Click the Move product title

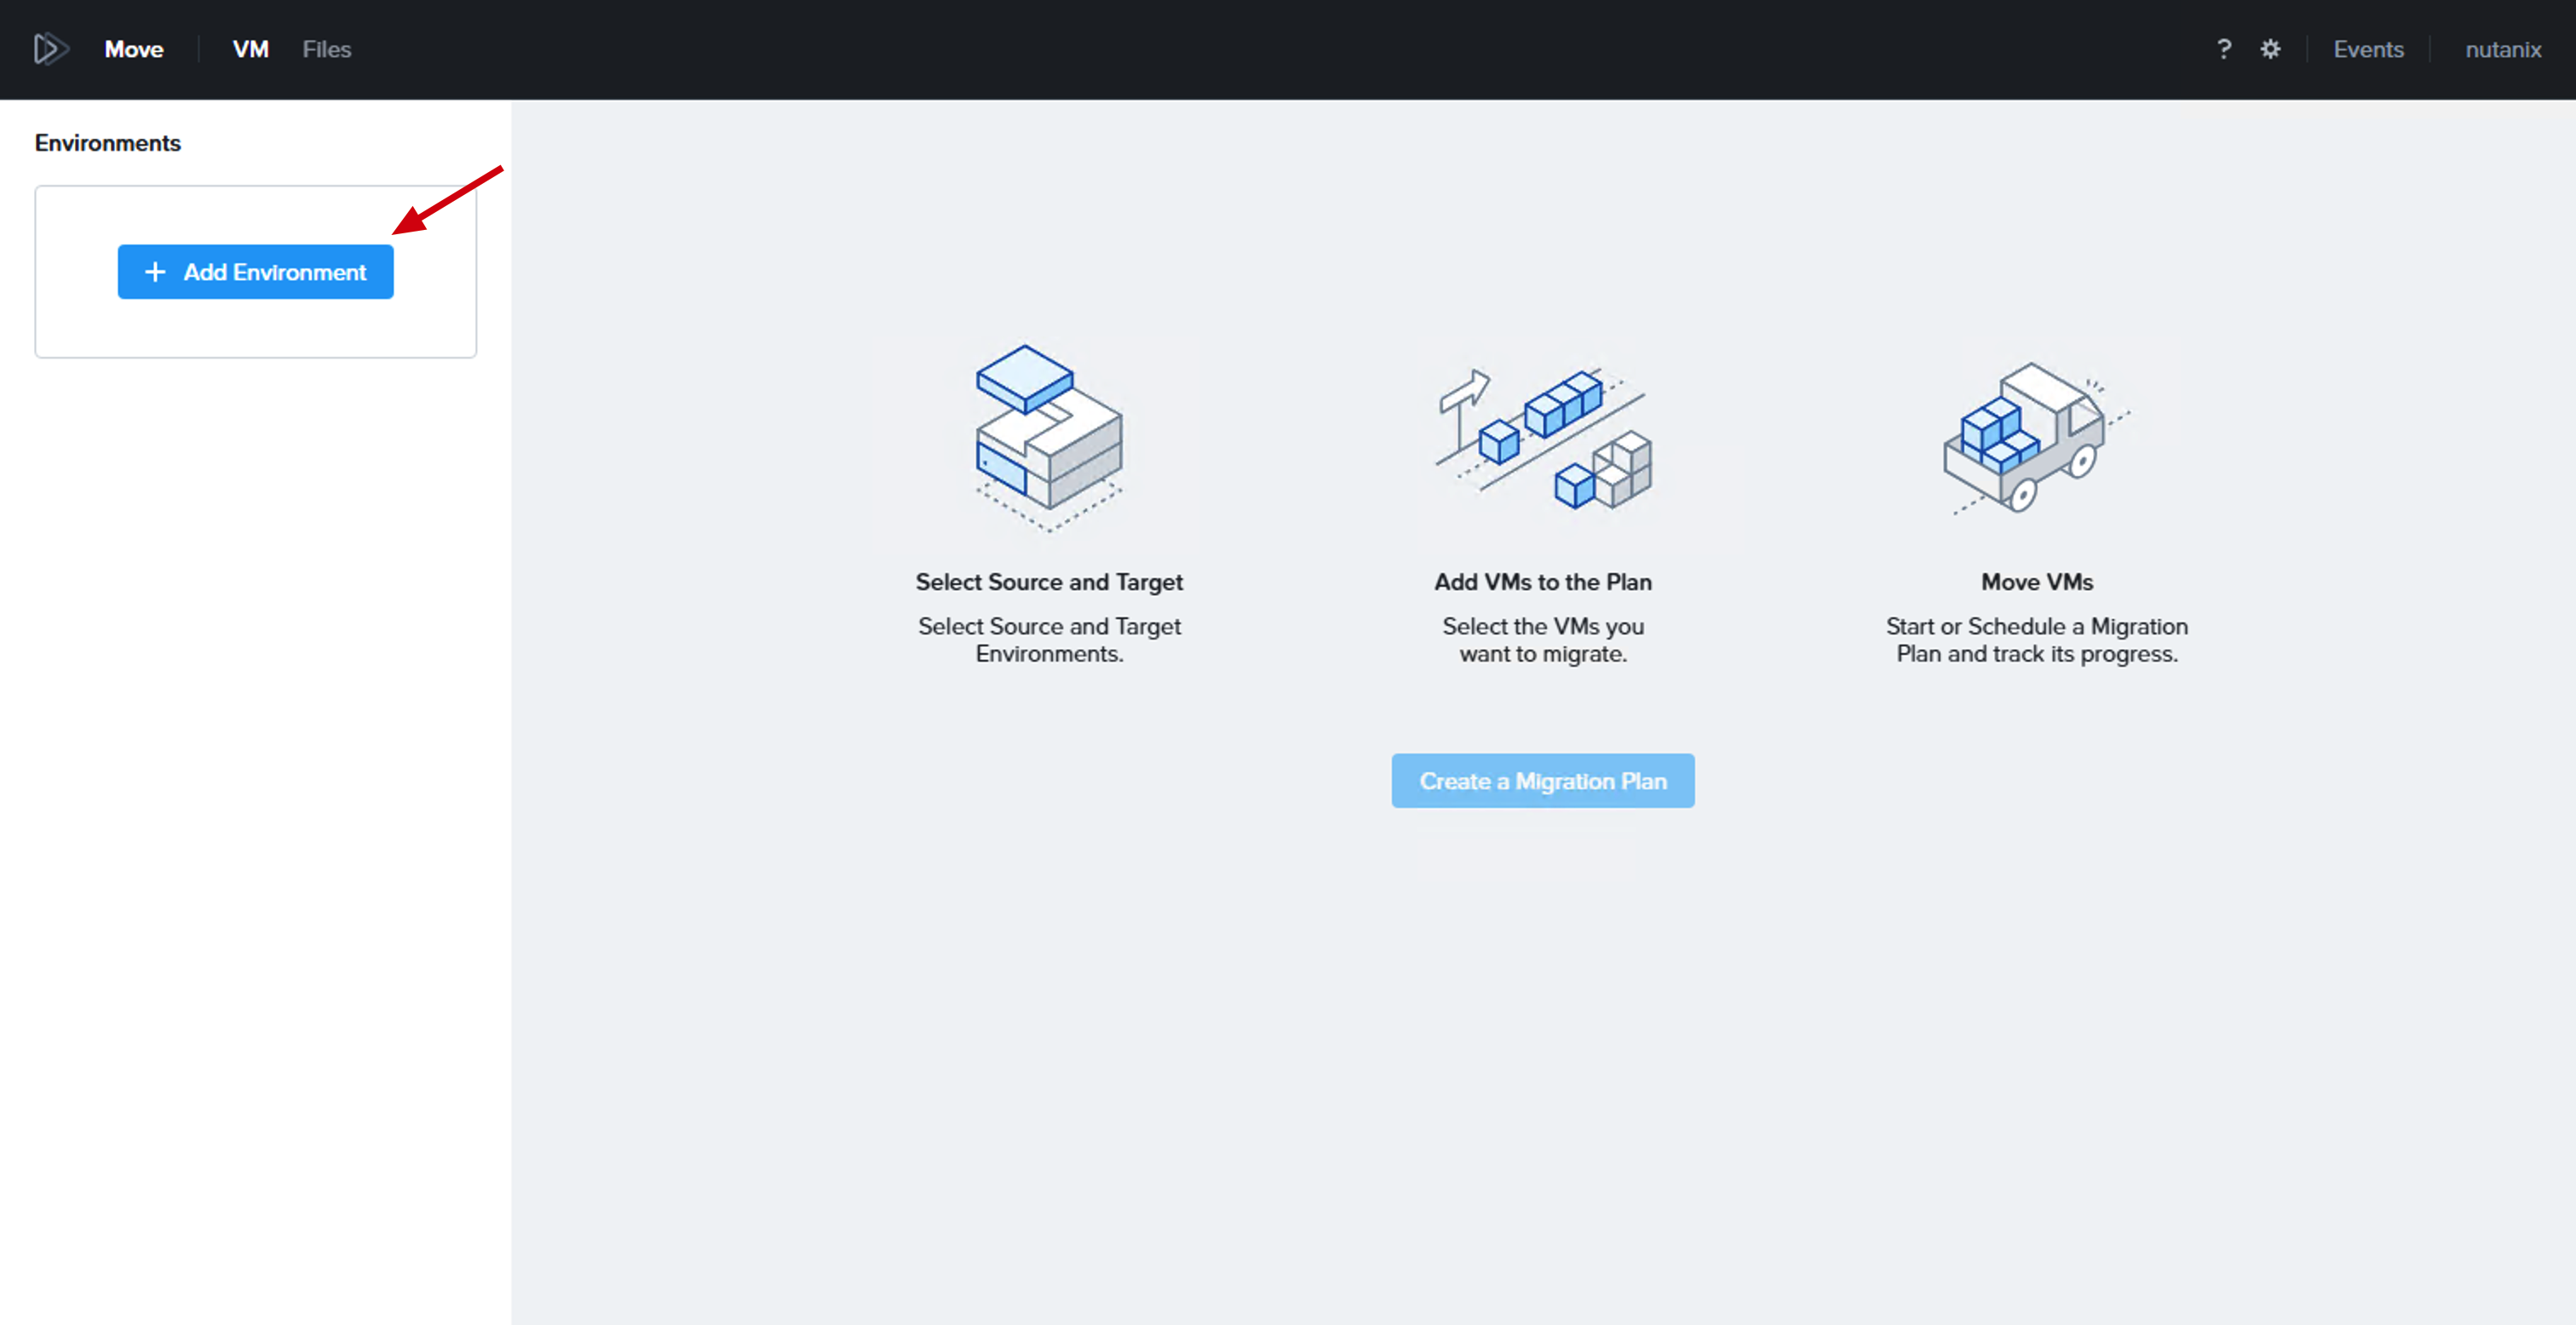[x=134, y=49]
